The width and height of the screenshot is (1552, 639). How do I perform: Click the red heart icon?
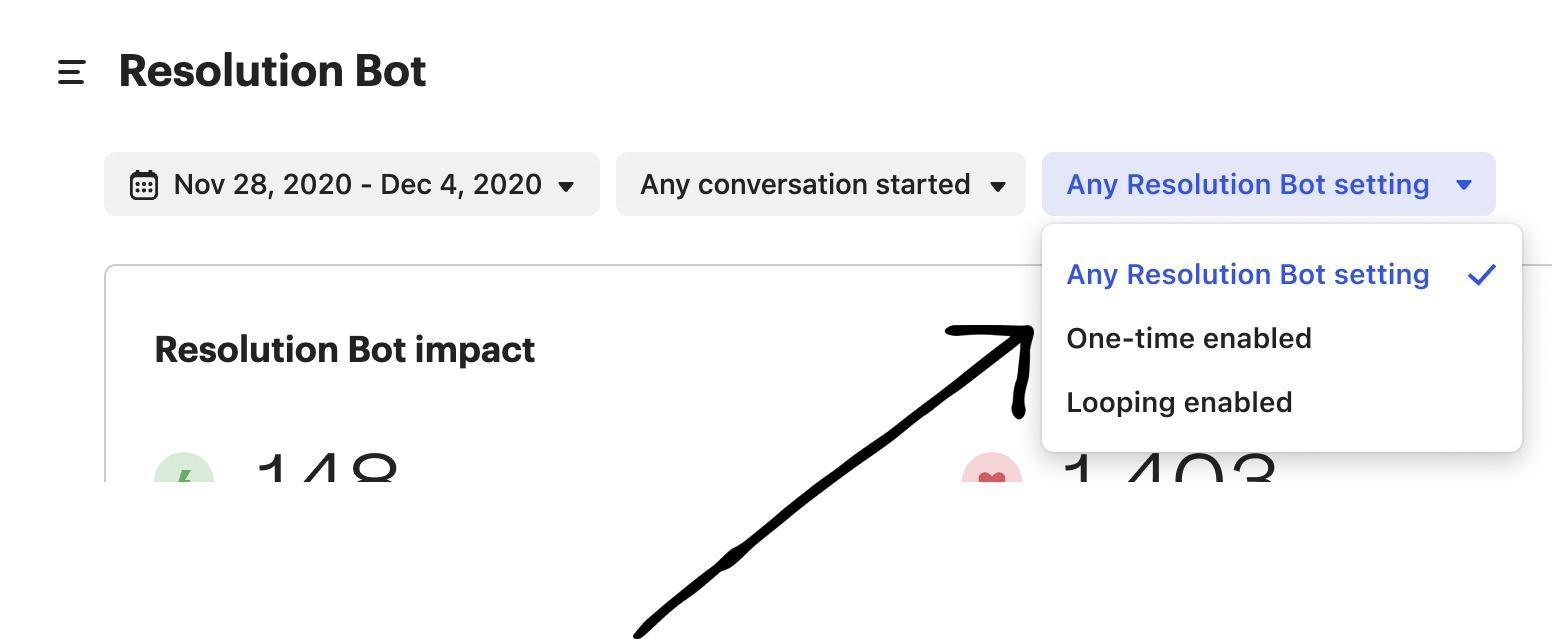(991, 472)
